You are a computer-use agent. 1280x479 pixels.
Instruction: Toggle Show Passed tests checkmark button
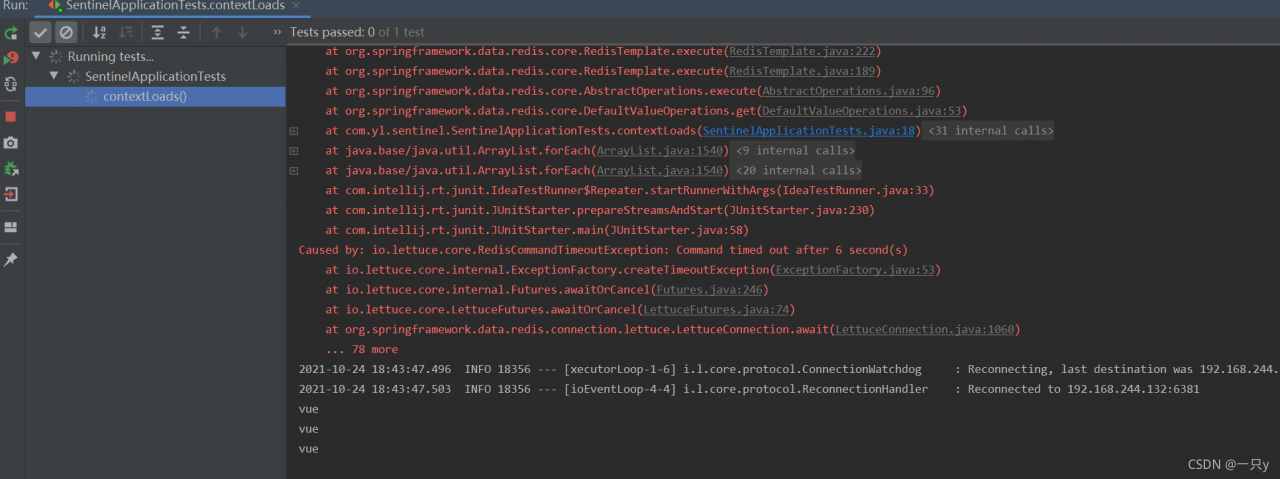[x=40, y=33]
